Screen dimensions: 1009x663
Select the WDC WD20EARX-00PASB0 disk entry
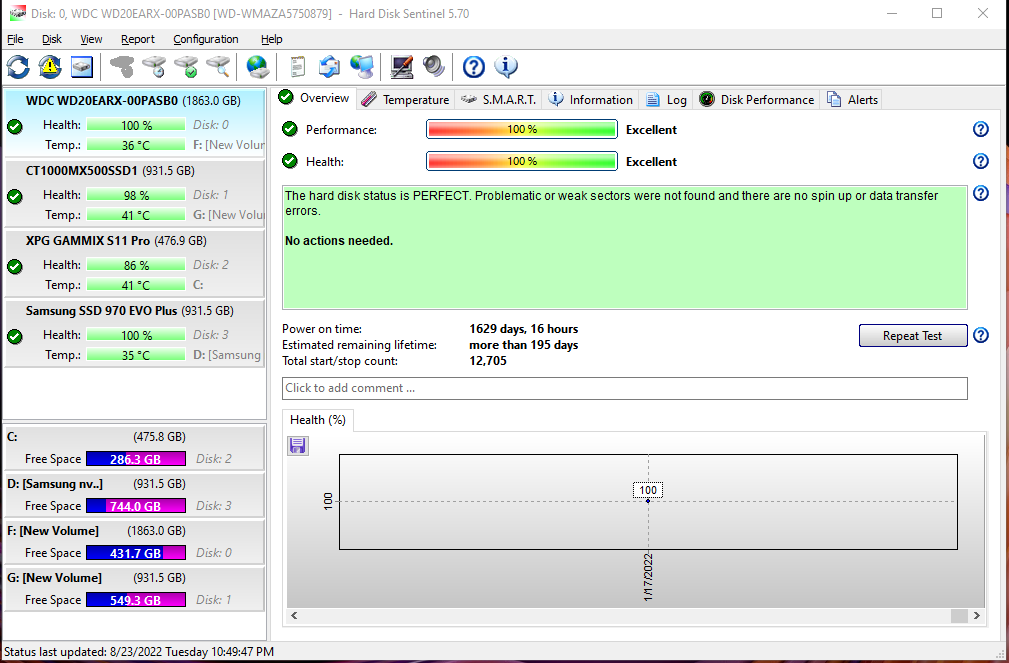click(134, 123)
